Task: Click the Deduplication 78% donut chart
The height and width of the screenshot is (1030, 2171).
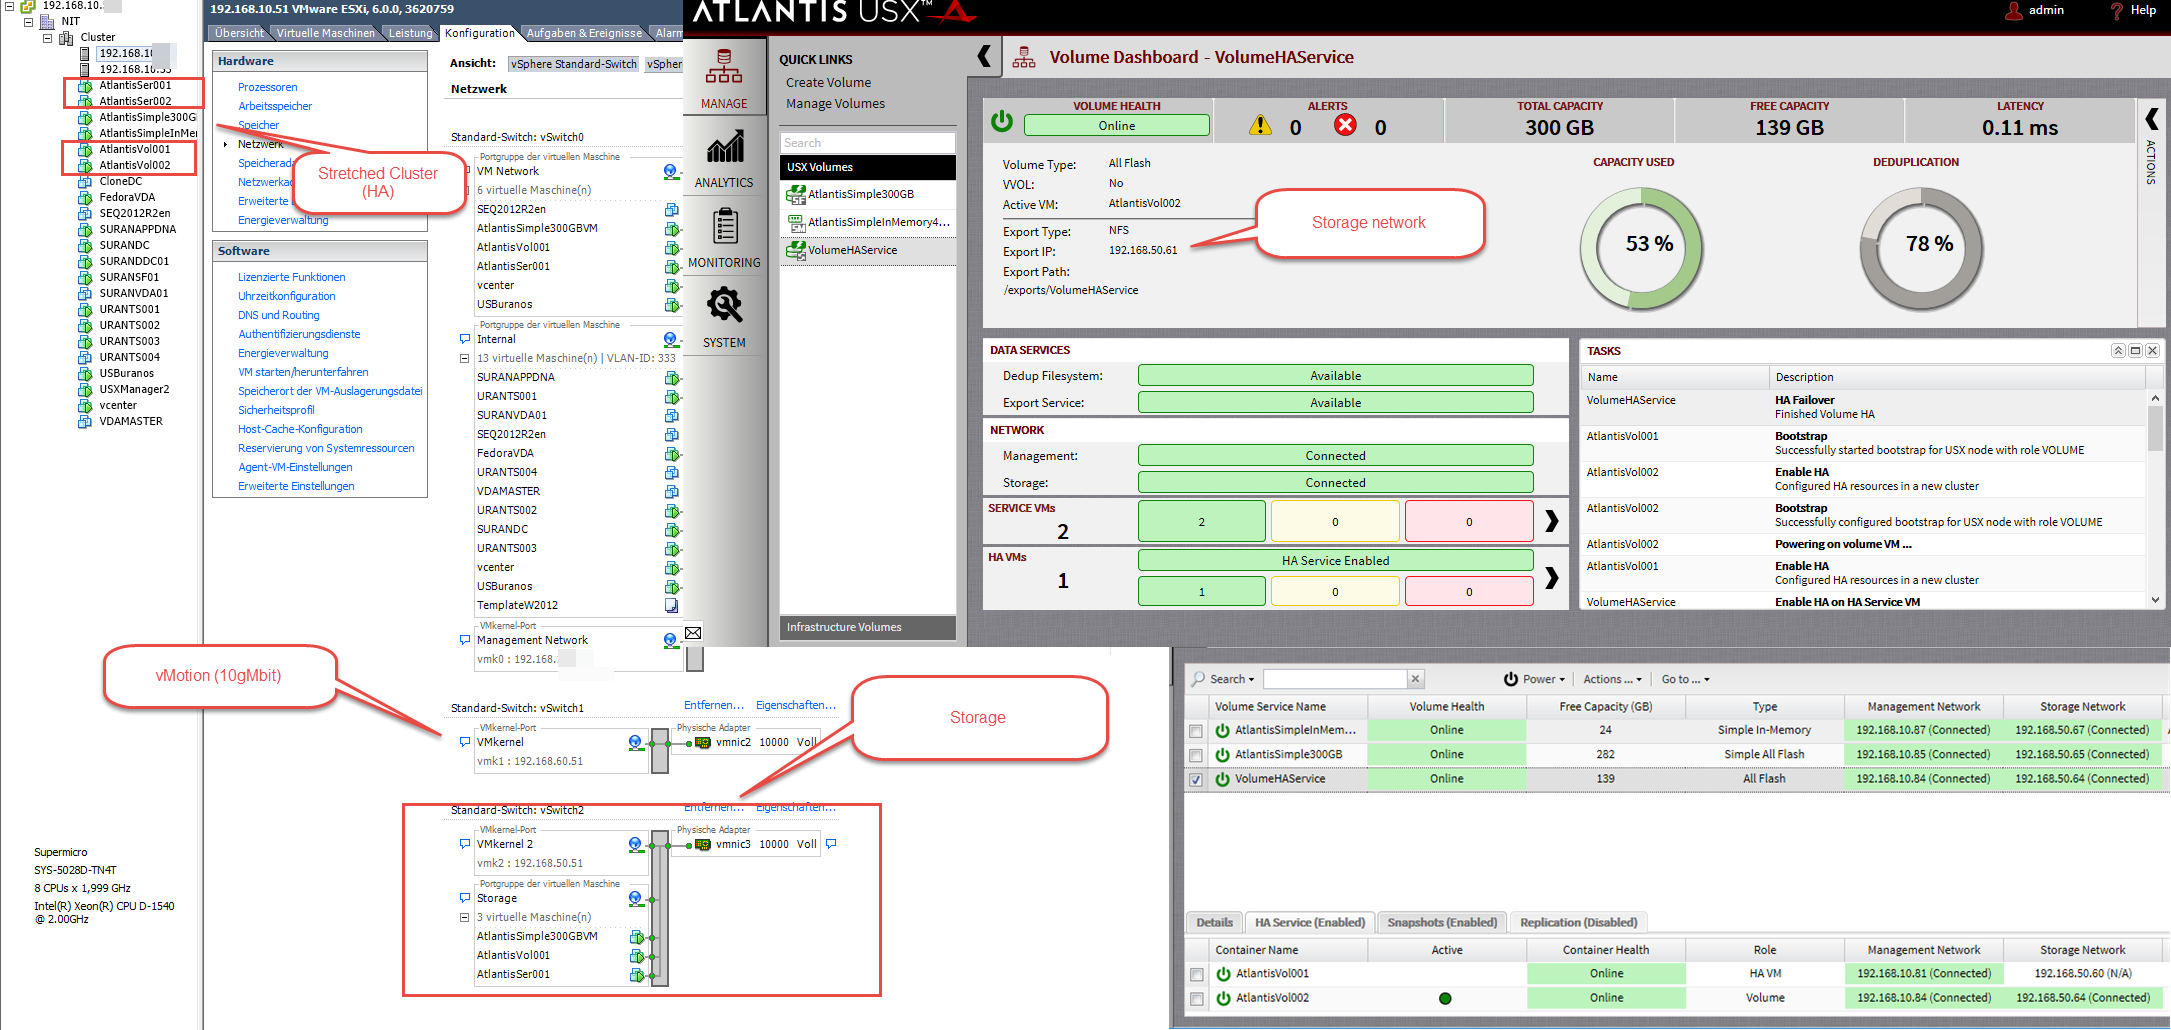Action: [x=1921, y=249]
